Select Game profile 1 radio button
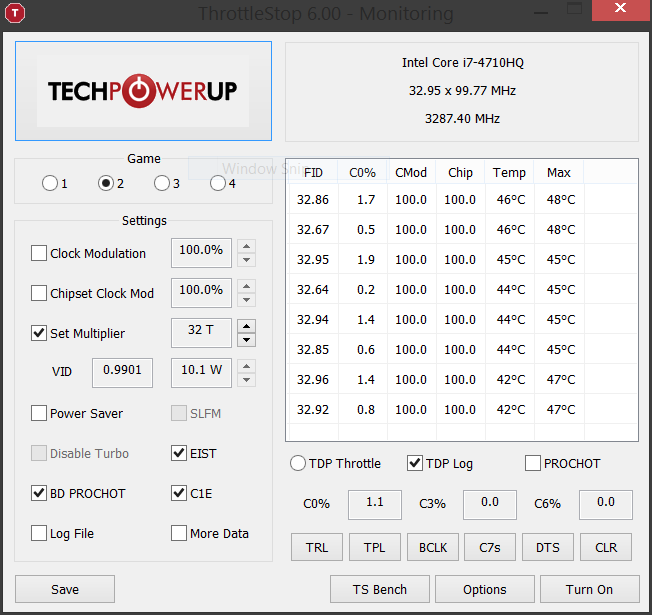 tap(50, 183)
